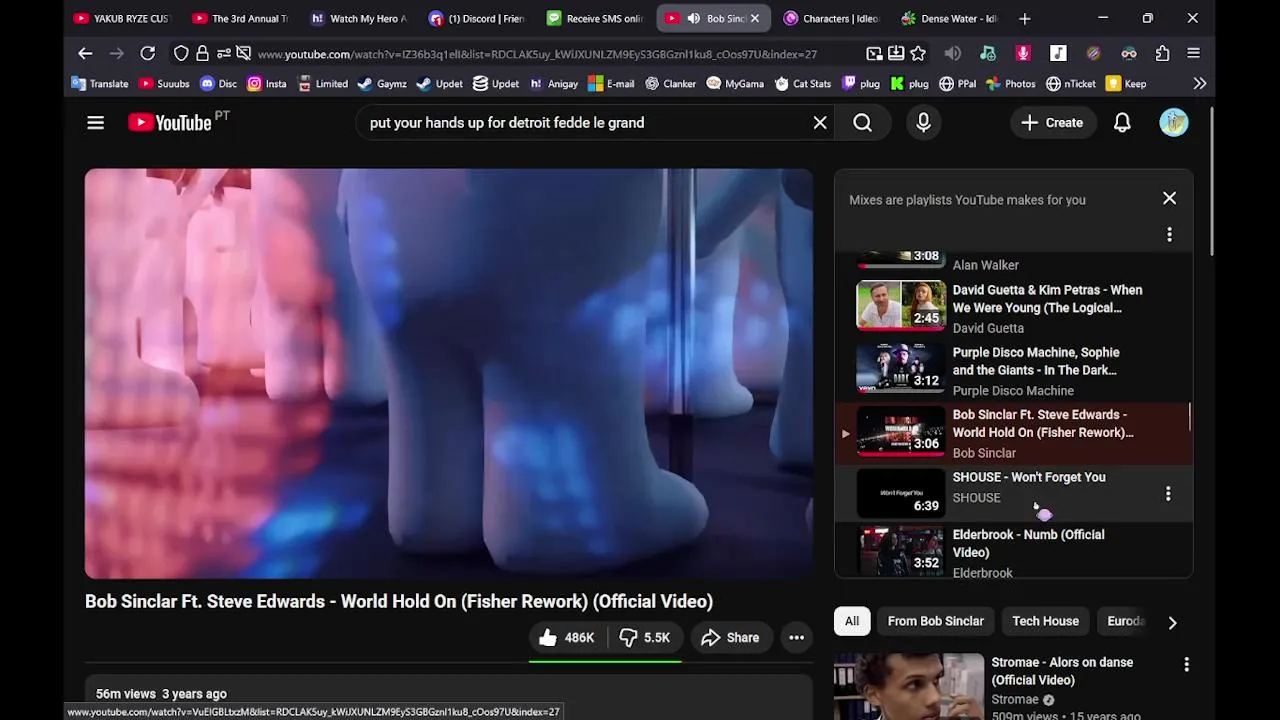
Task: Open options for SHOUSE playlist item
Action: [1168, 494]
